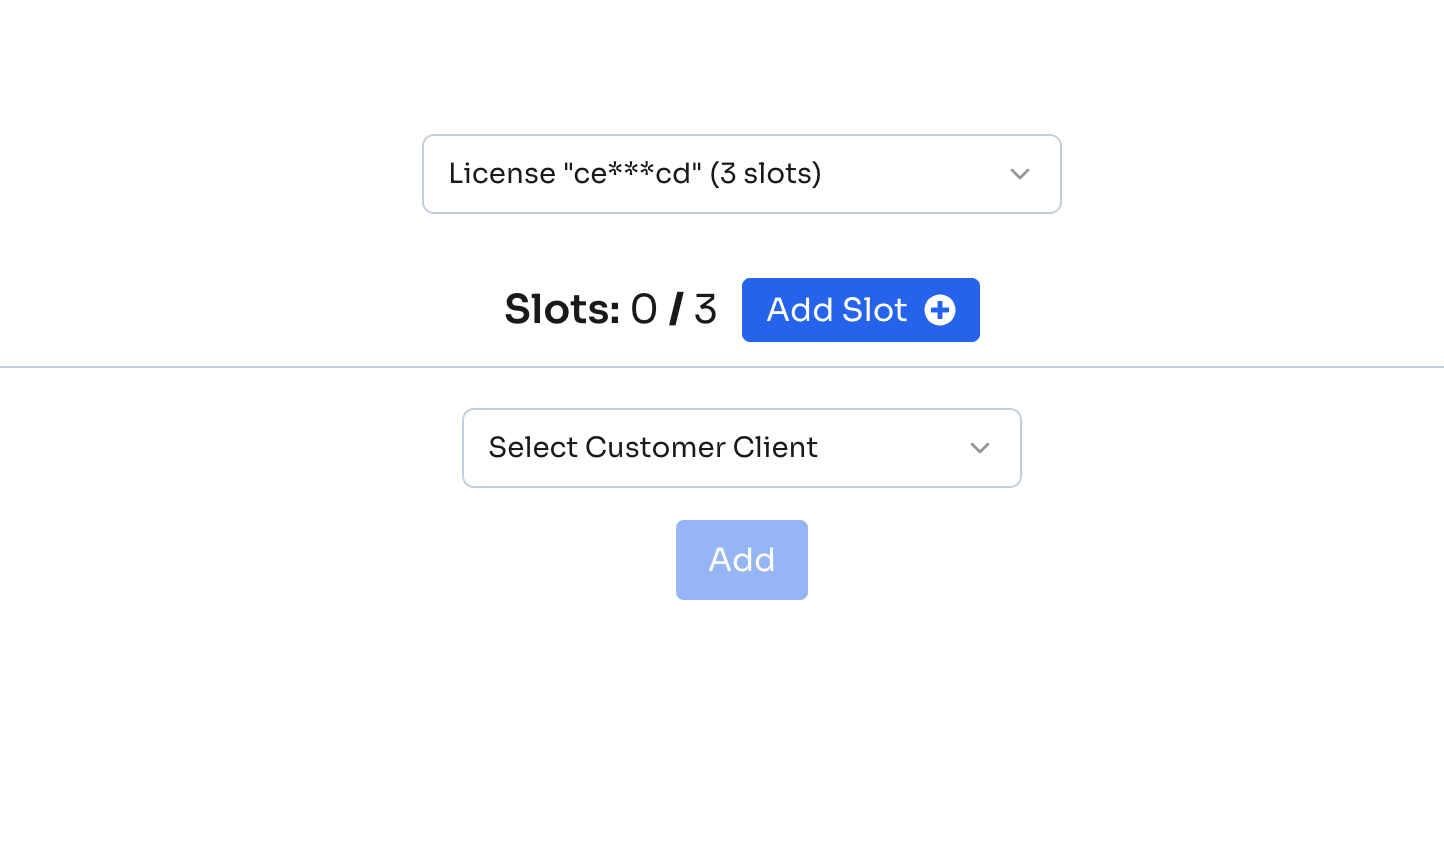The image size is (1444, 844).
Task: Click the chevron arrow in Select Customer Client
Action: click(x=979, y=448)
